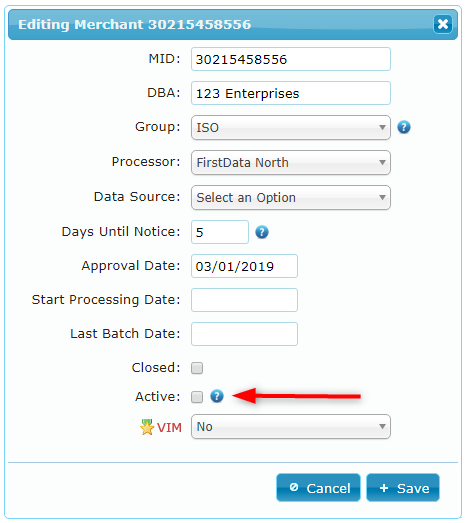Screen dimensions: 467x523
Task: Click the Save button
Action: point(403,488)
